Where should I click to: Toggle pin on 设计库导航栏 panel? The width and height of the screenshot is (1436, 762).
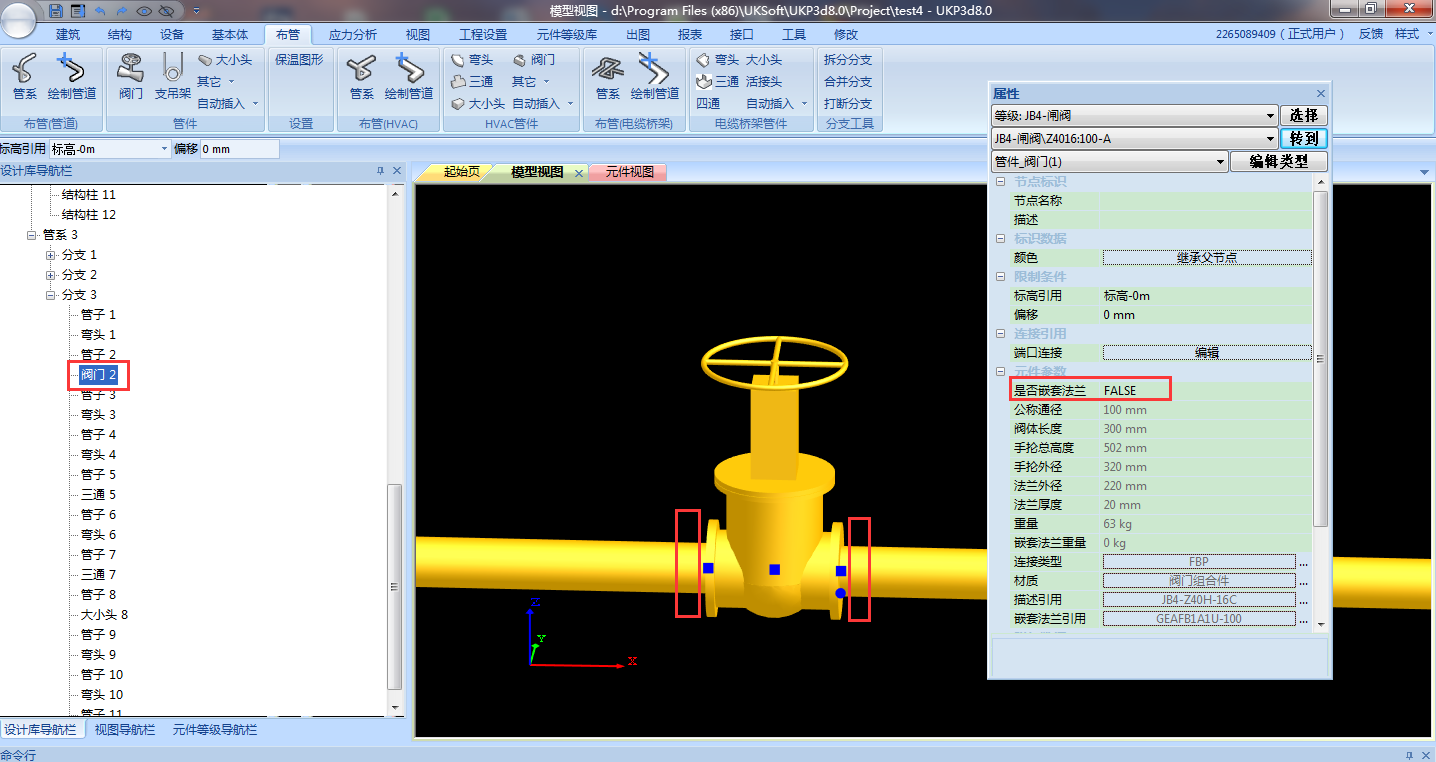pos(380,171)
